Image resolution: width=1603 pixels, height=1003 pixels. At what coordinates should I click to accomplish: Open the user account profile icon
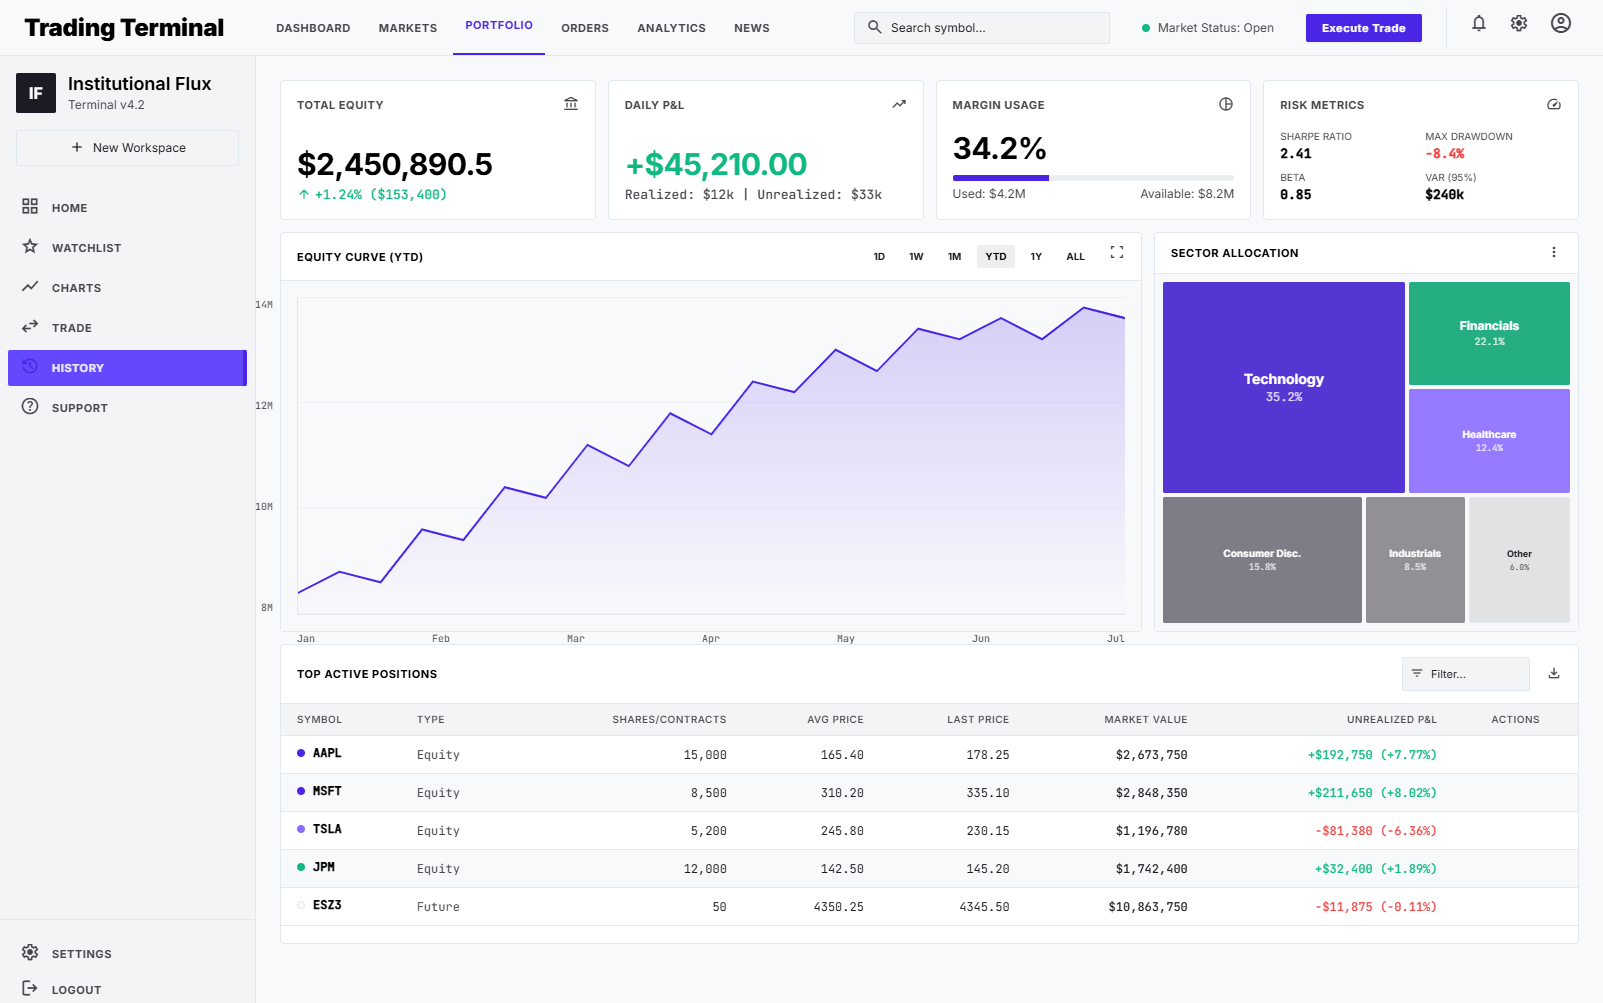[x=1561, y=23]
